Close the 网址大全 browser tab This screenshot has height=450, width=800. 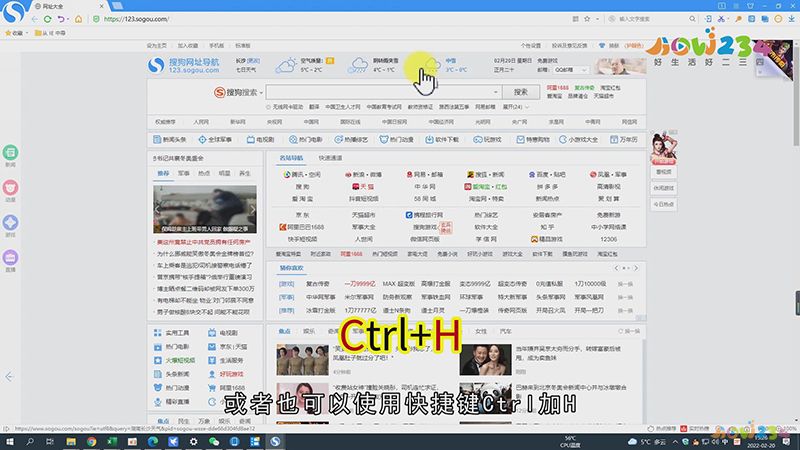[101, 6]
